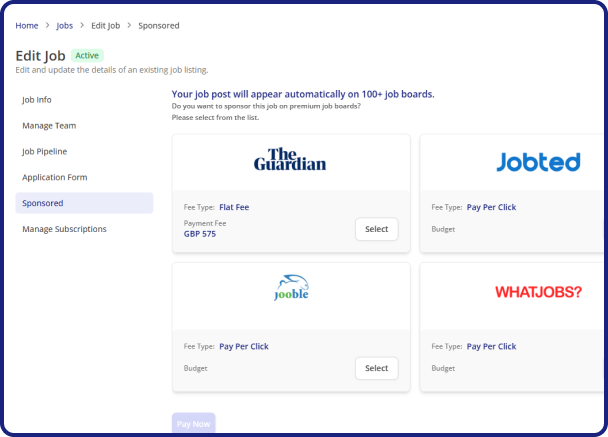Select Sponsored sidebar item
The height and width of the screenshot is (437, 608).
click(84, 203)
